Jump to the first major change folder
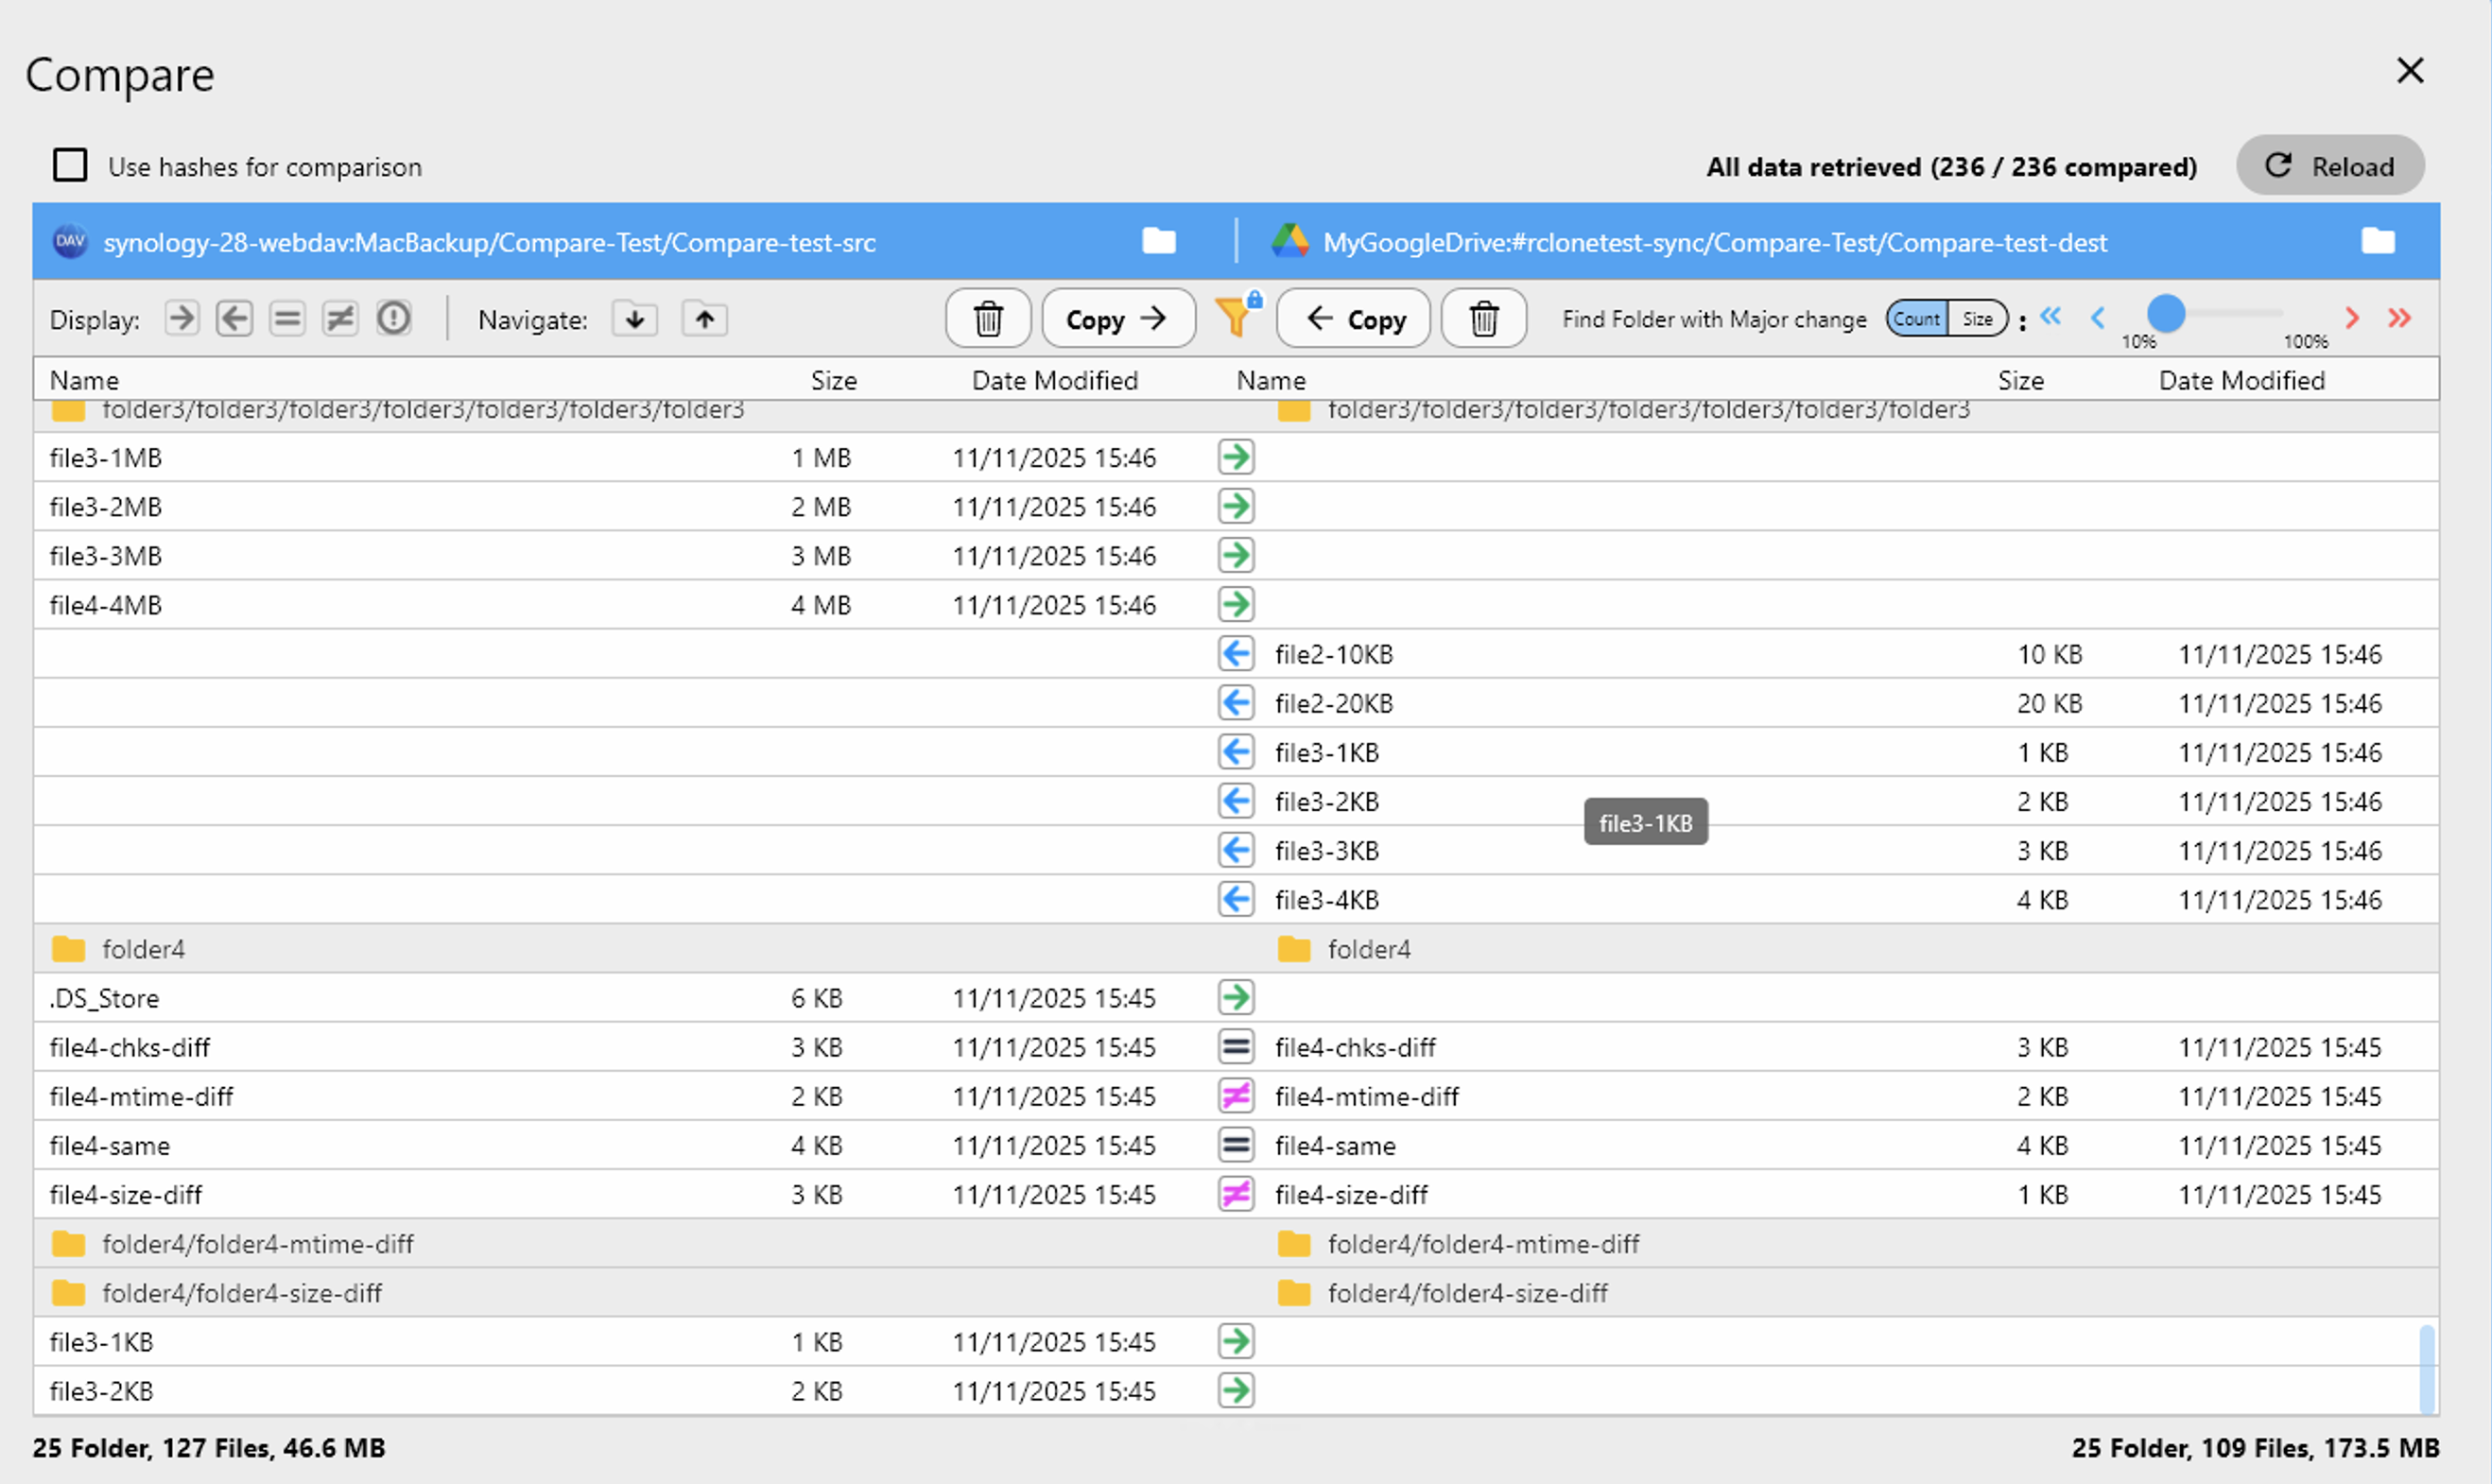Viewport: 2492px width, 1484px height. tap(2052, 318)
